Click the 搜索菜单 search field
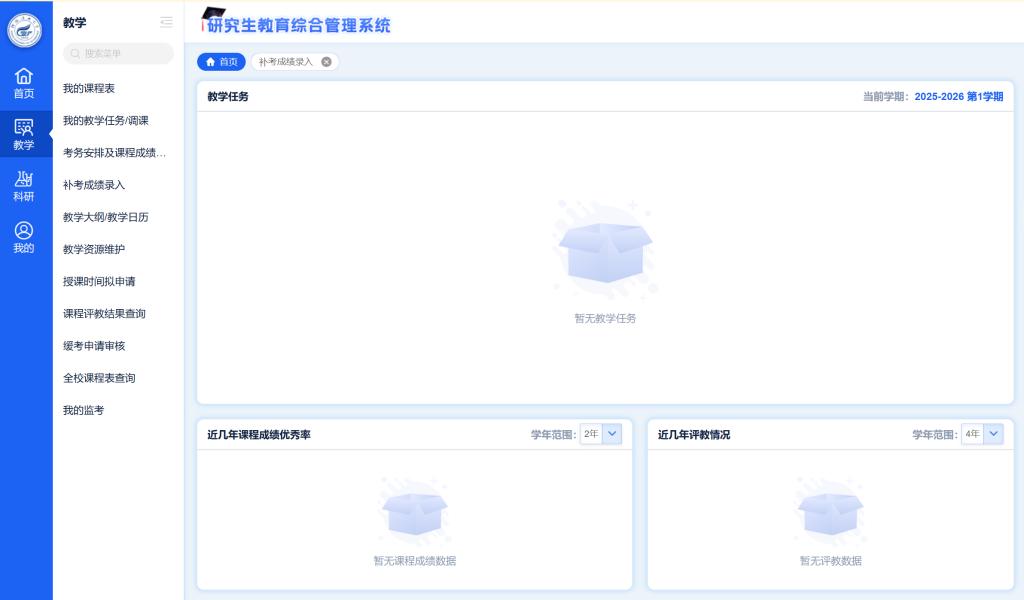1024x600 pixels. [118, 54]
